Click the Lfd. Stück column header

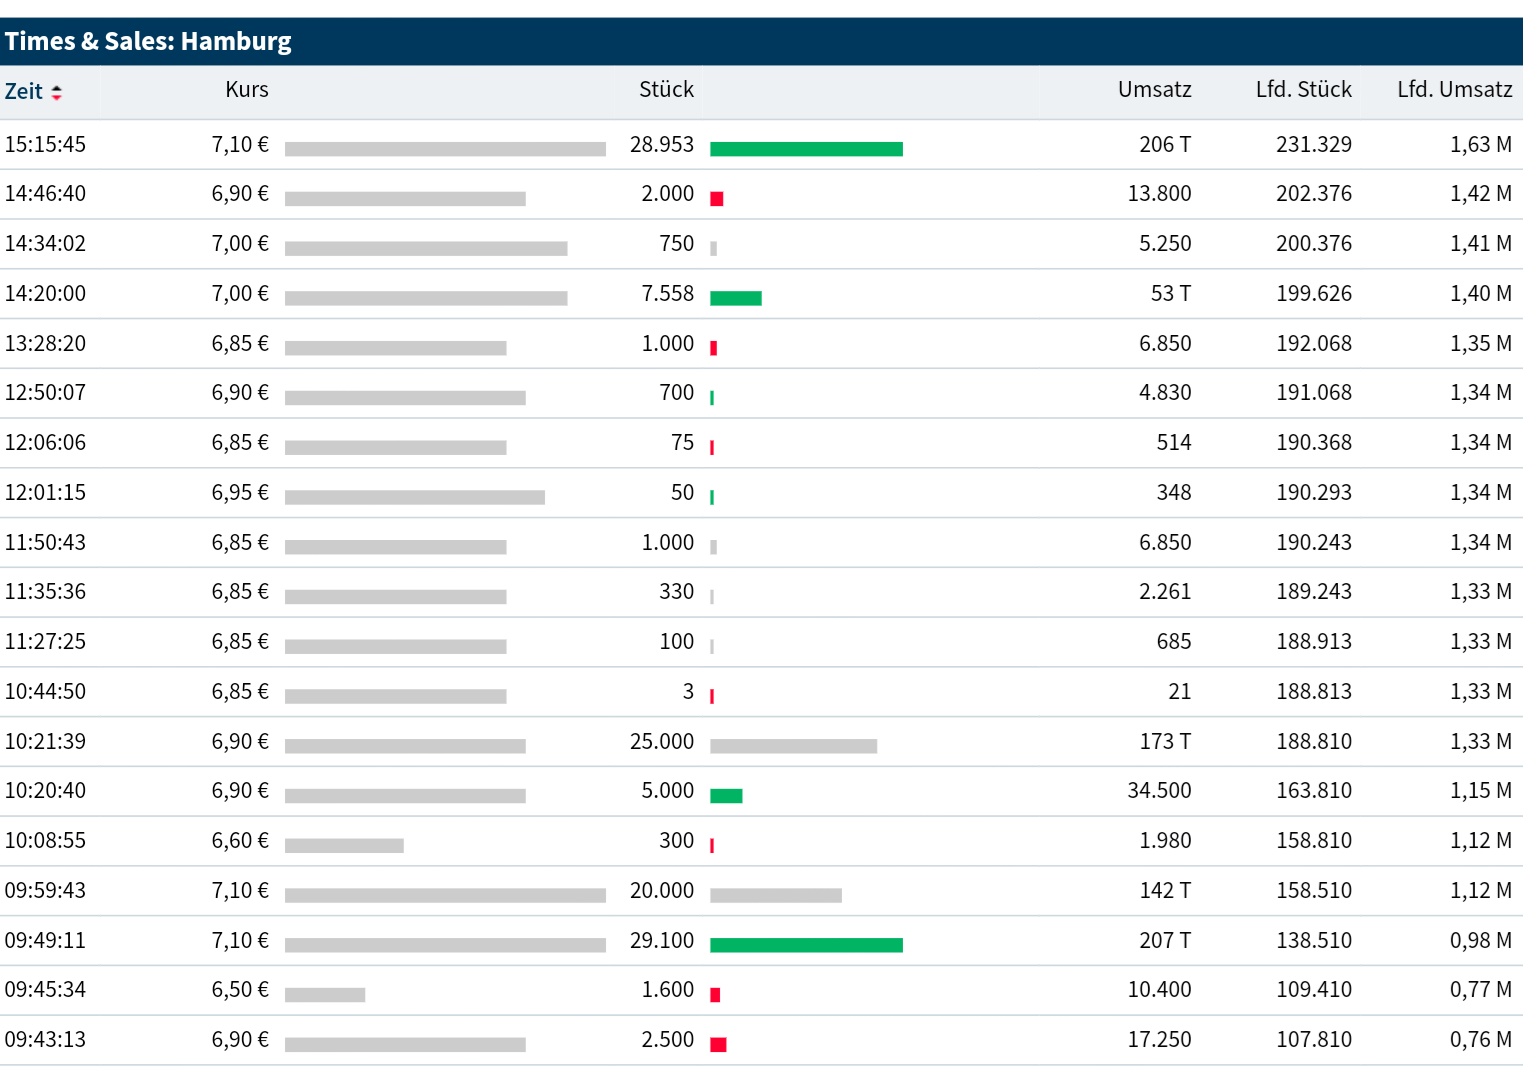coord(1302,89)
